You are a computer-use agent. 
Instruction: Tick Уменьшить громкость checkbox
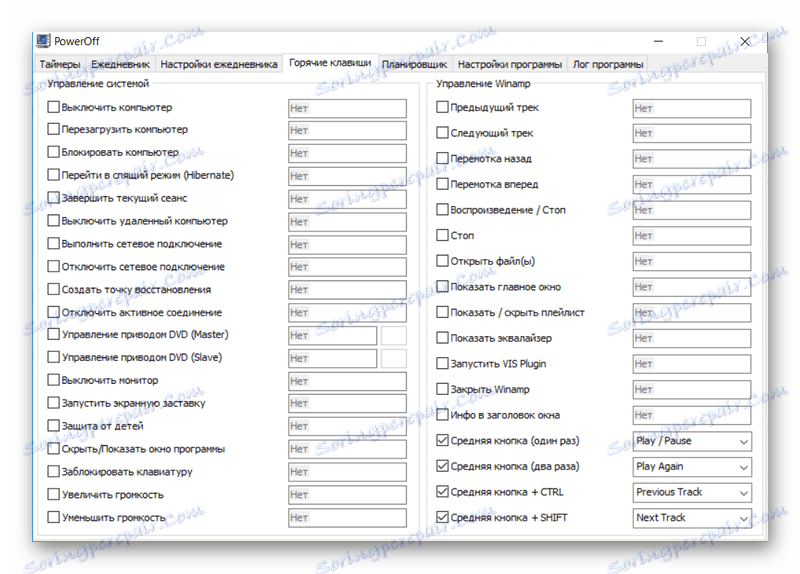click(54, 517)
